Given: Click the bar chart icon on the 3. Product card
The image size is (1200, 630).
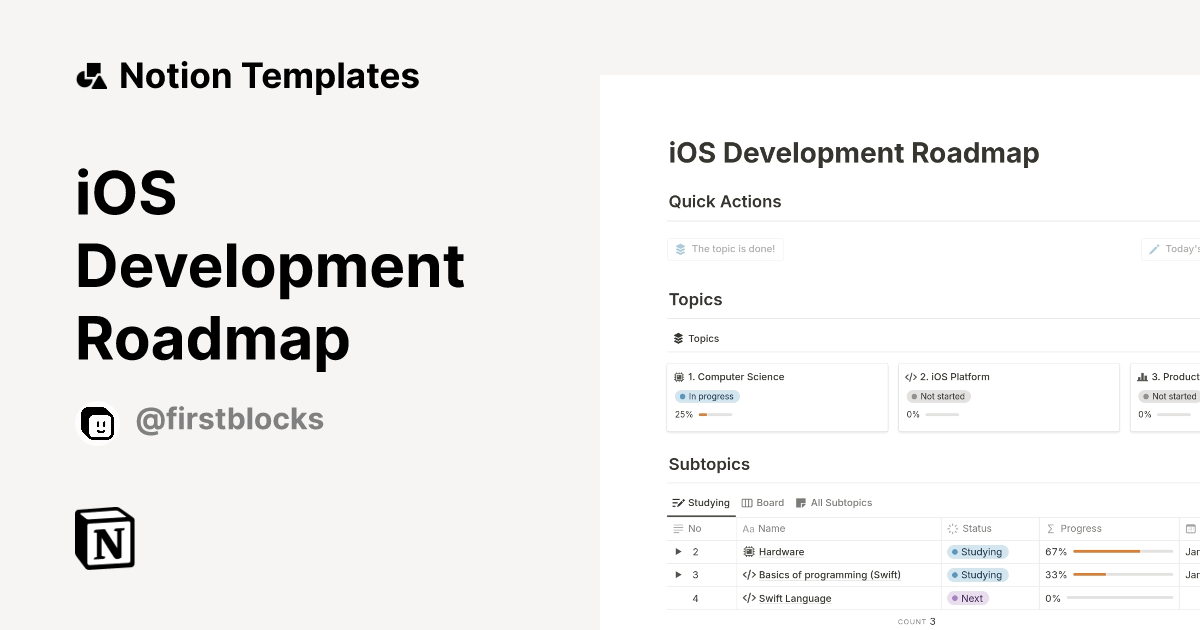Looking at the screenshot, I should pyautogui.click(x=1143, y=376).
